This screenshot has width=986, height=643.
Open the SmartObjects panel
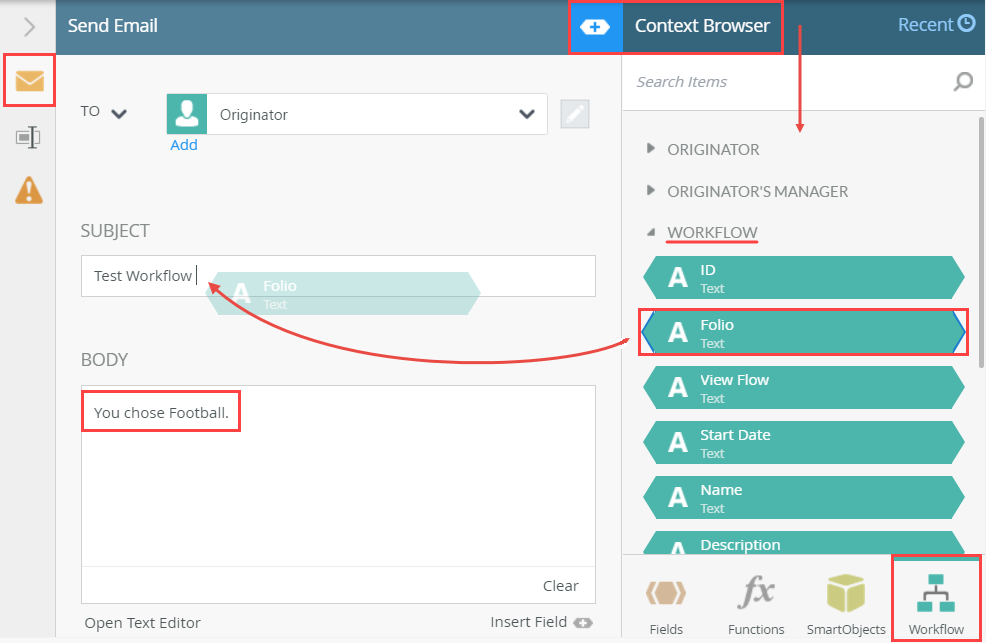tap(845, 599)
